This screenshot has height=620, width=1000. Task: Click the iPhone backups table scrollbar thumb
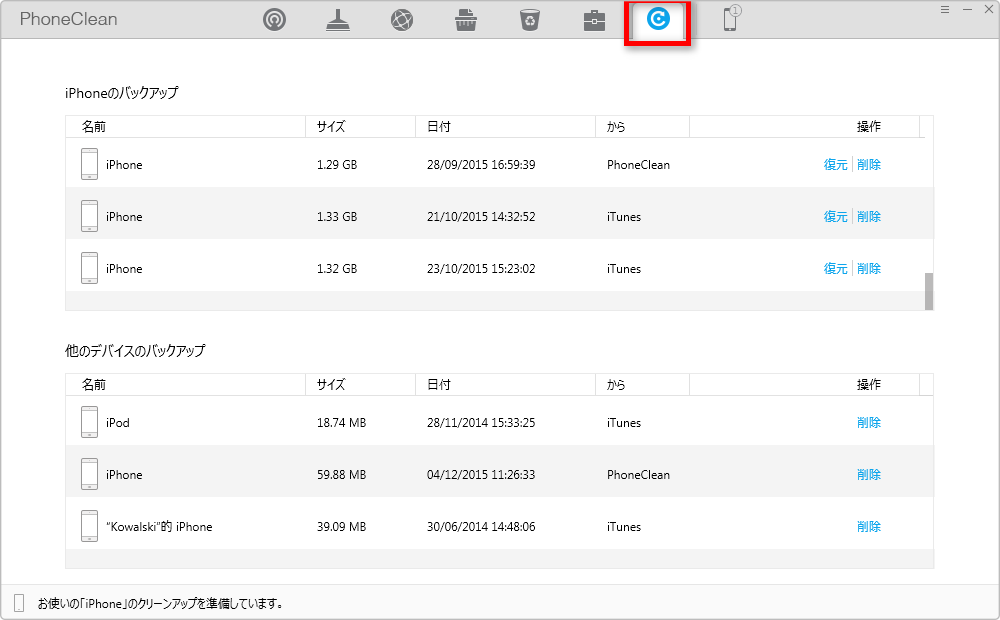point(929,292)
